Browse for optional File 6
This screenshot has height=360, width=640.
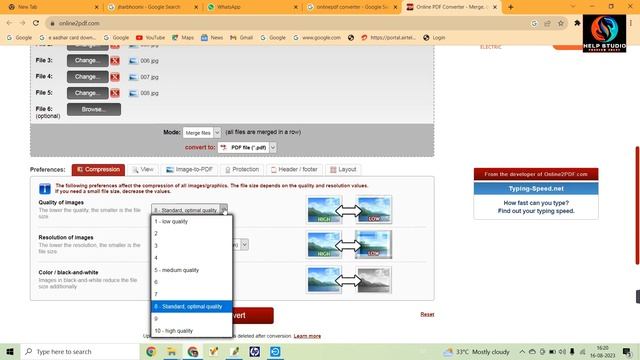[x=94, y=109]
